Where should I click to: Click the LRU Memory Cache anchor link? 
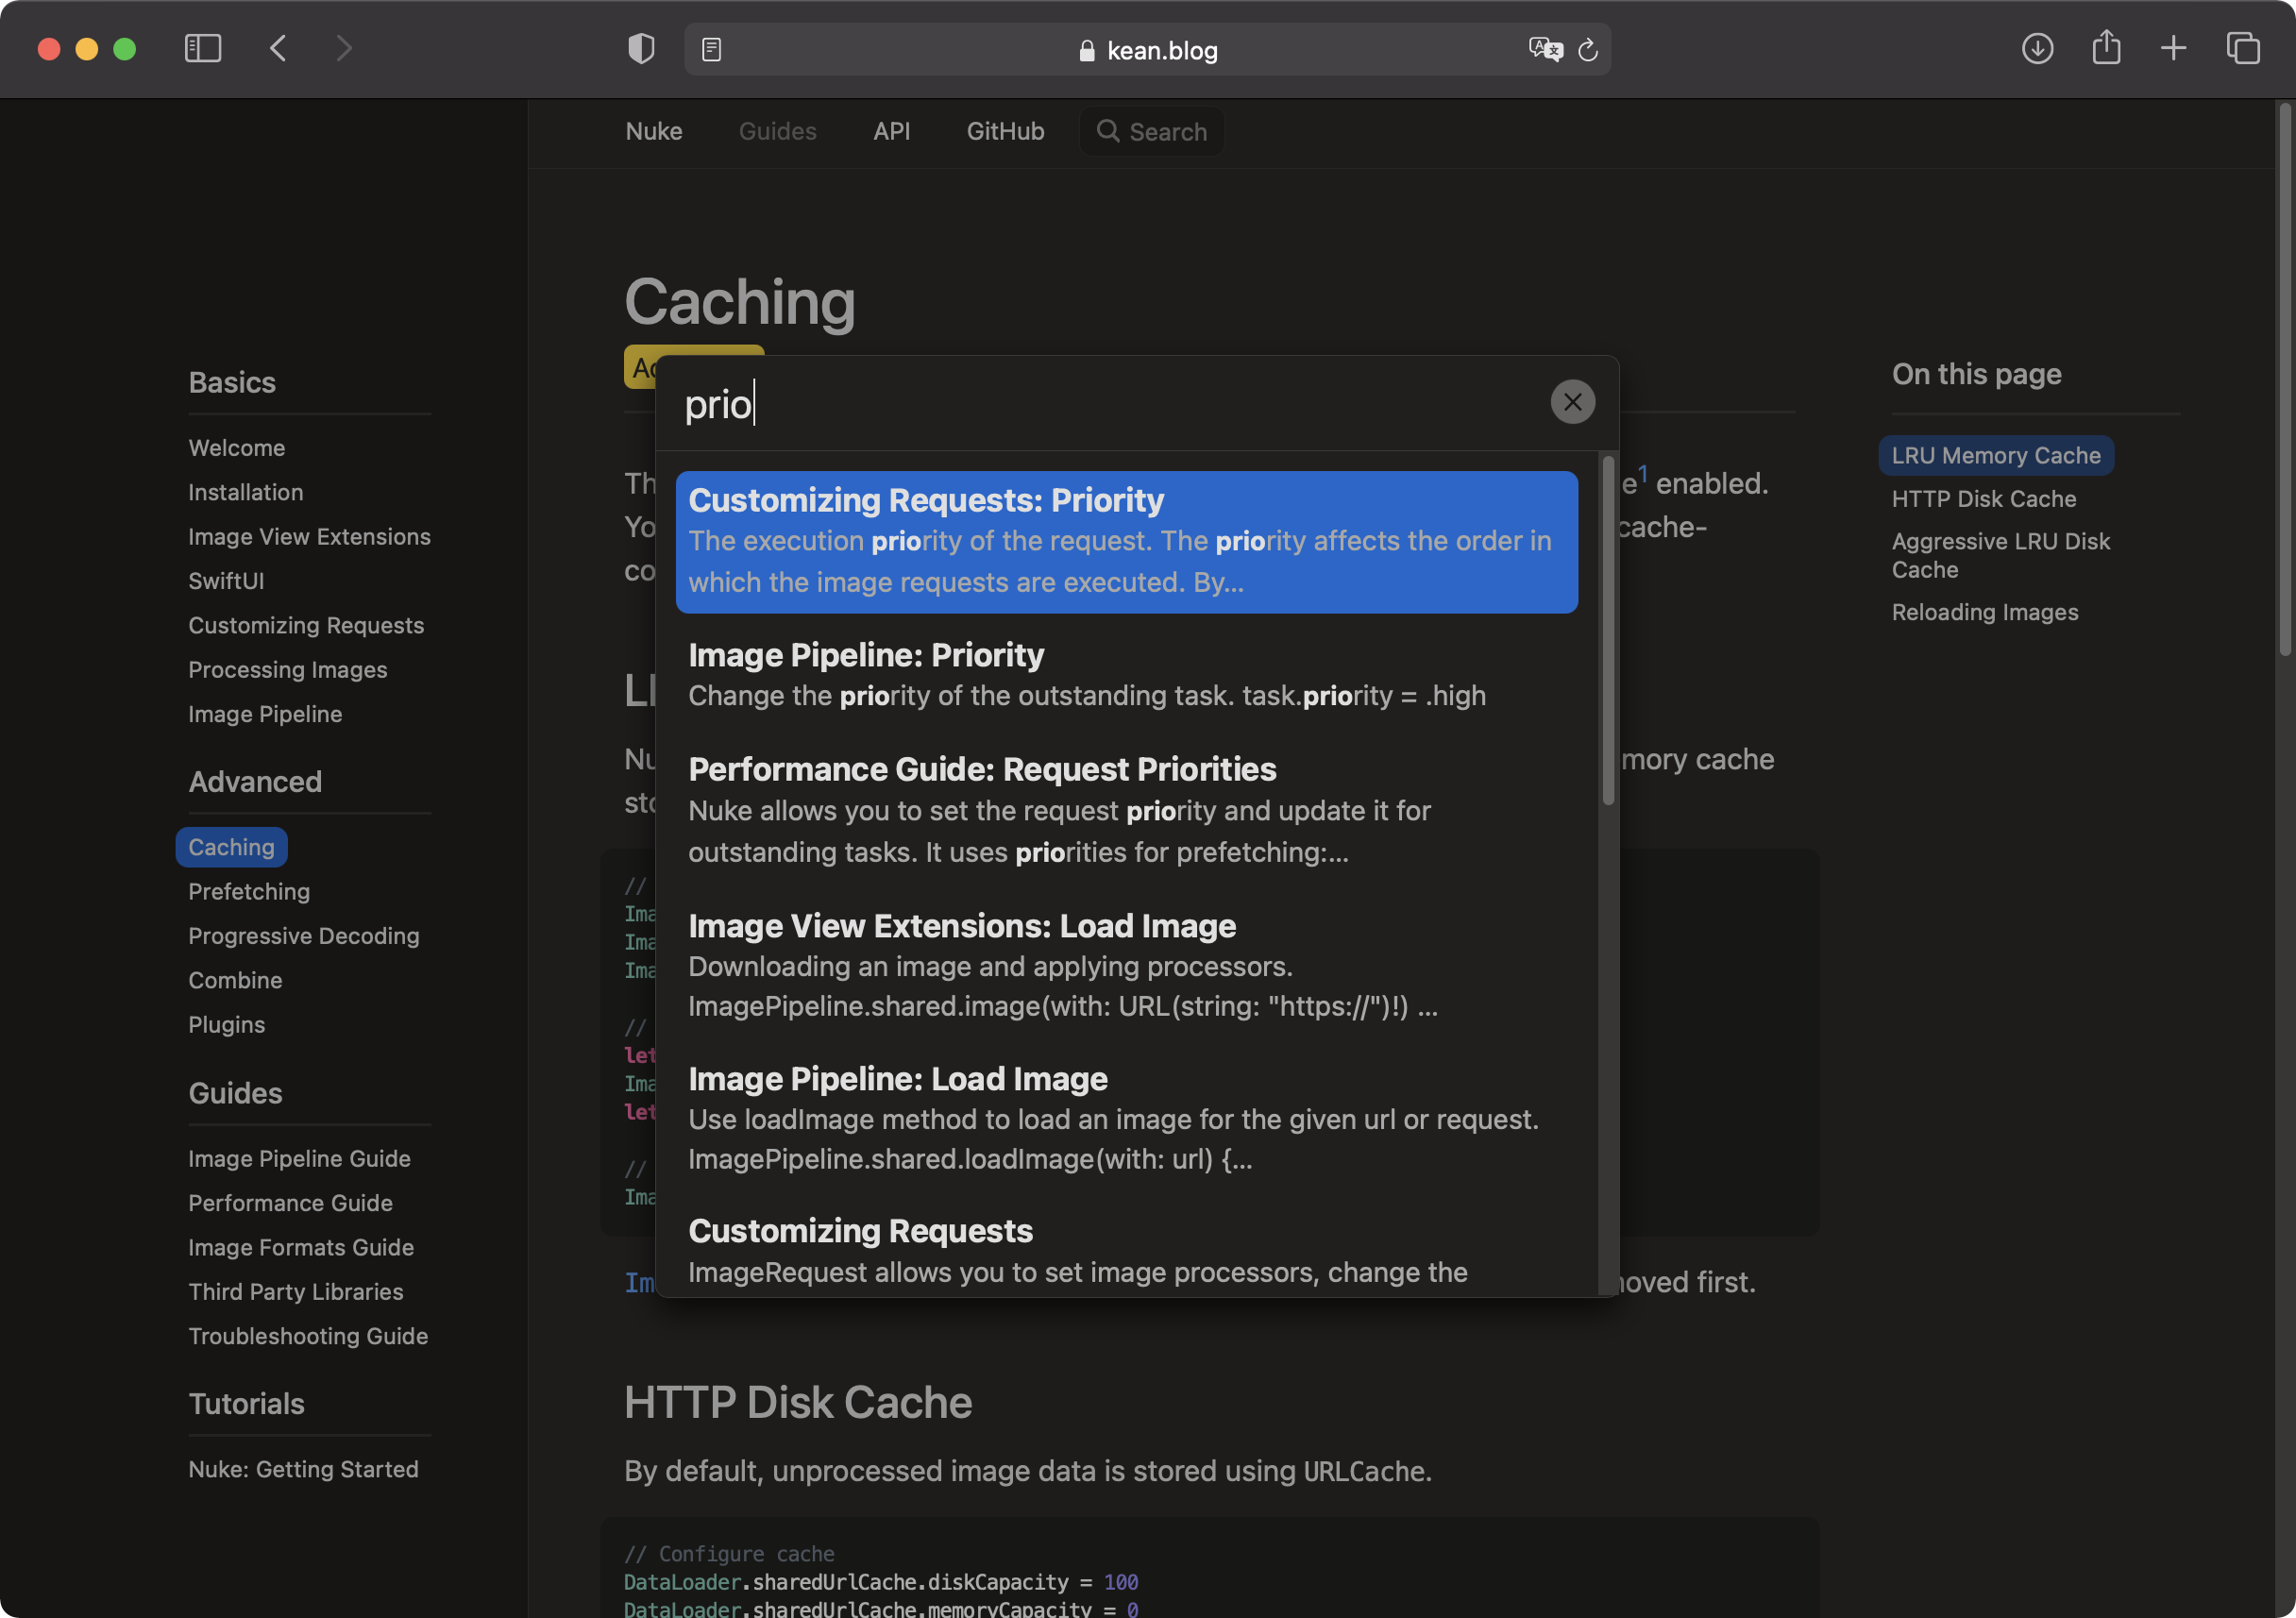[1997, 455]
